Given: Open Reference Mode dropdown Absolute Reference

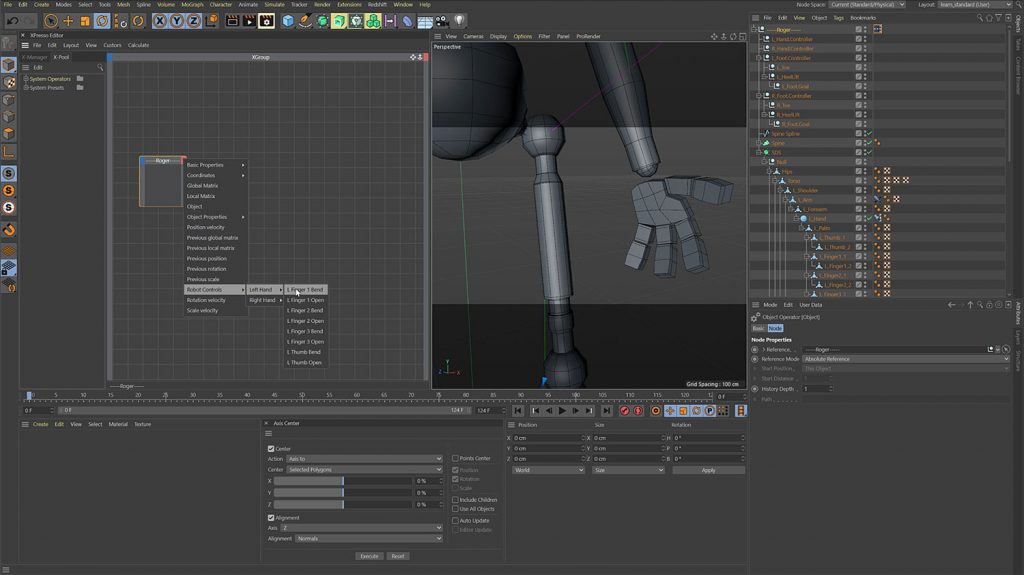Looking at the screenshot, I should [905, 359].
